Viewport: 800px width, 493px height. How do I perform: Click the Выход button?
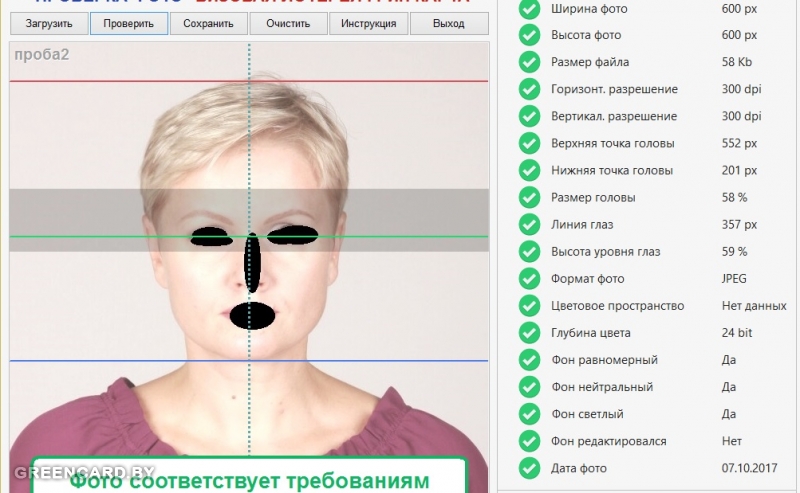(x=449, y=23)
